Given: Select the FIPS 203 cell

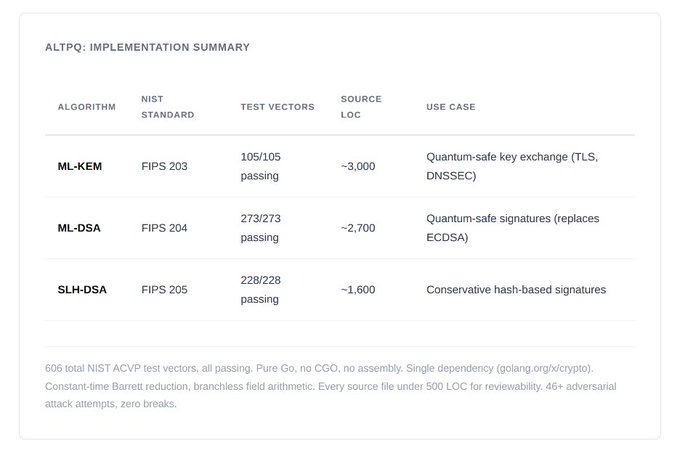Looking at the screenshot, I should (164, 166).
